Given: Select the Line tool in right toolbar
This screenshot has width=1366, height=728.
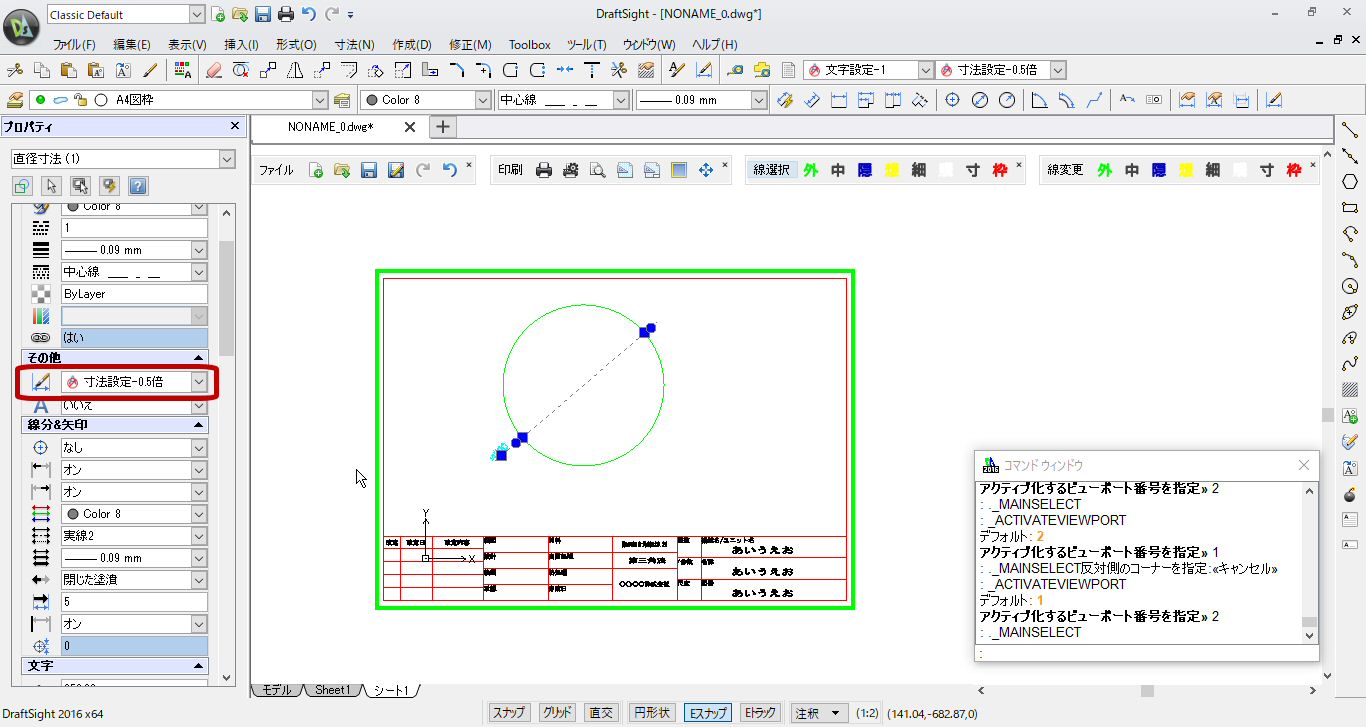Looking at the screenshot, I should pos(1350,130).
